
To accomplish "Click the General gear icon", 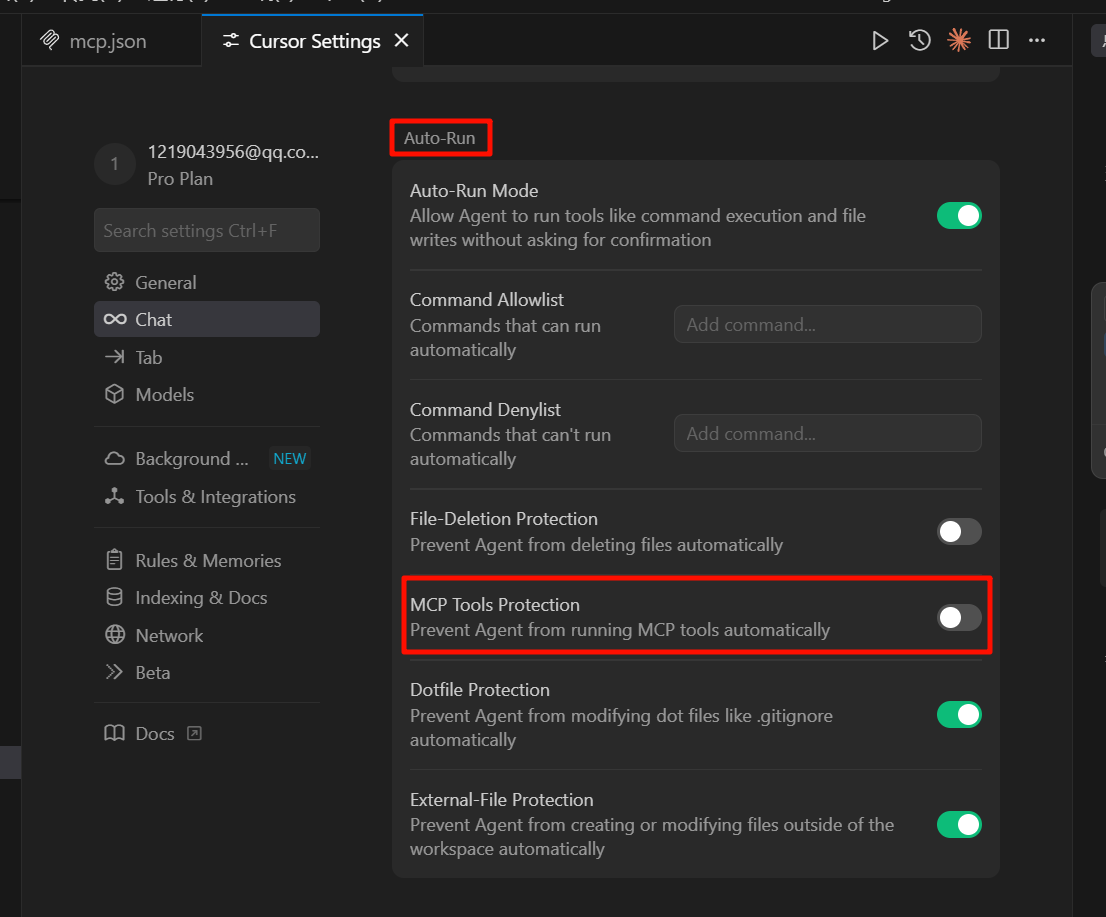I will 114,282.
